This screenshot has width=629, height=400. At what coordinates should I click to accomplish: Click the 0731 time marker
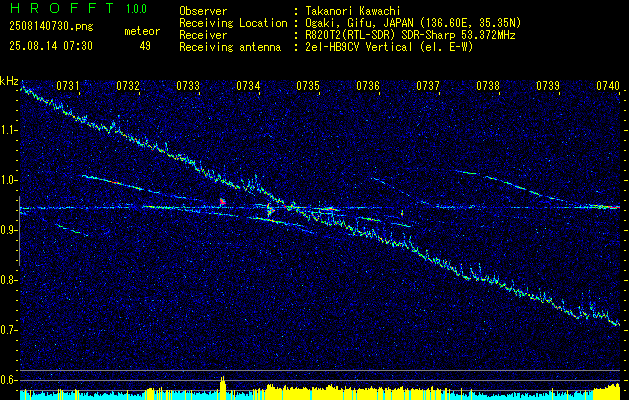point(67,85)
